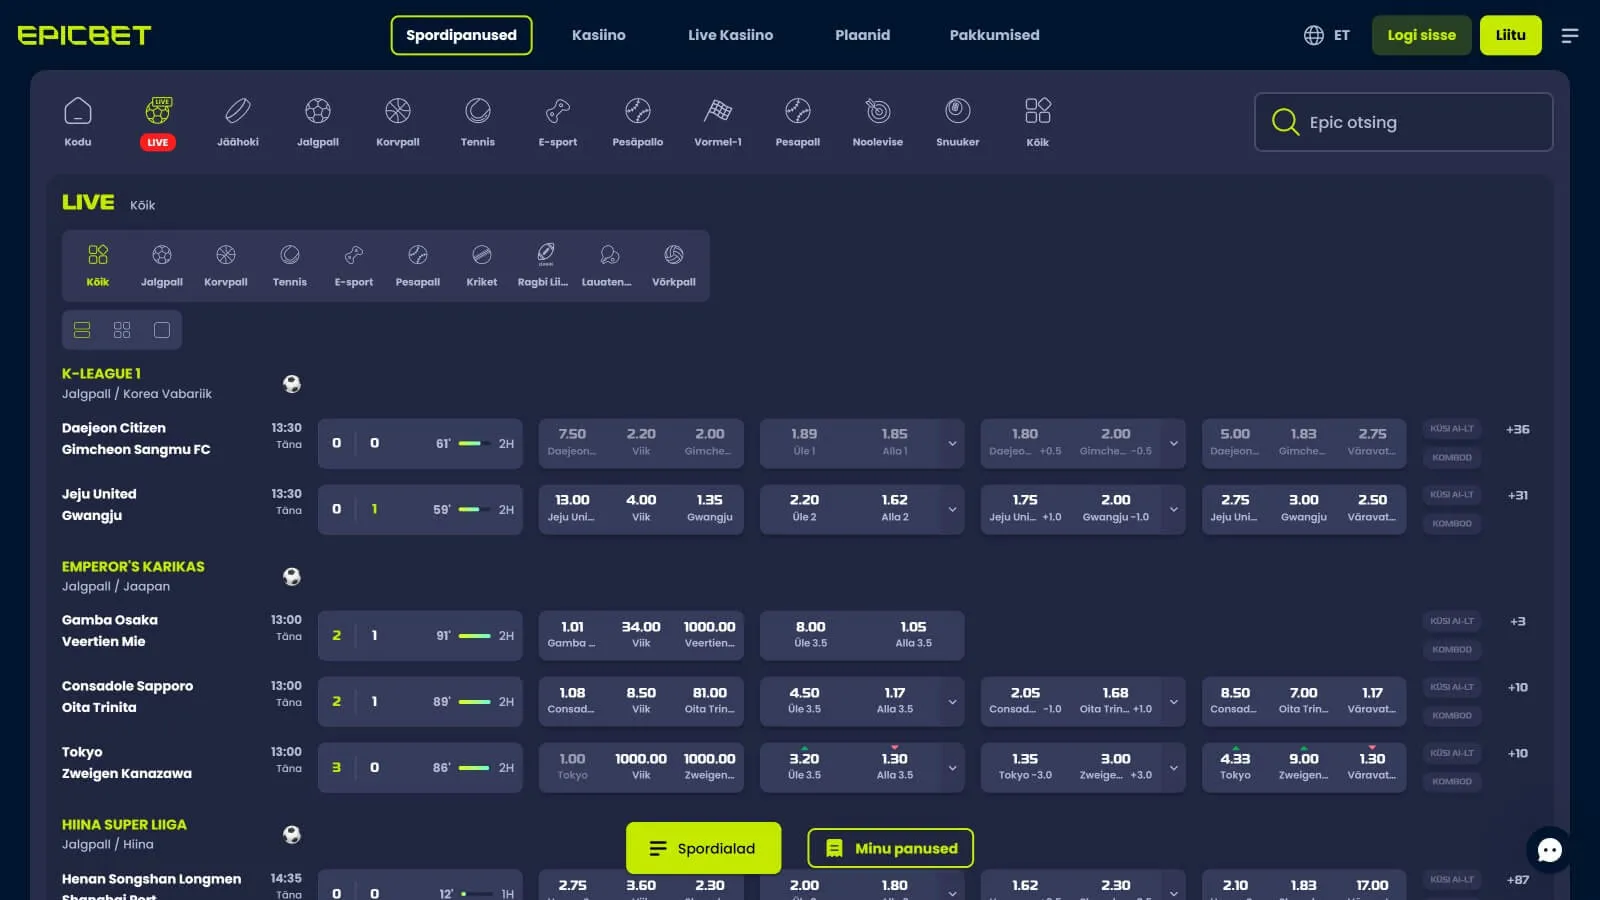
Task: Choose the Pesapall icon in top sports bar
Action: click(798, 122)
